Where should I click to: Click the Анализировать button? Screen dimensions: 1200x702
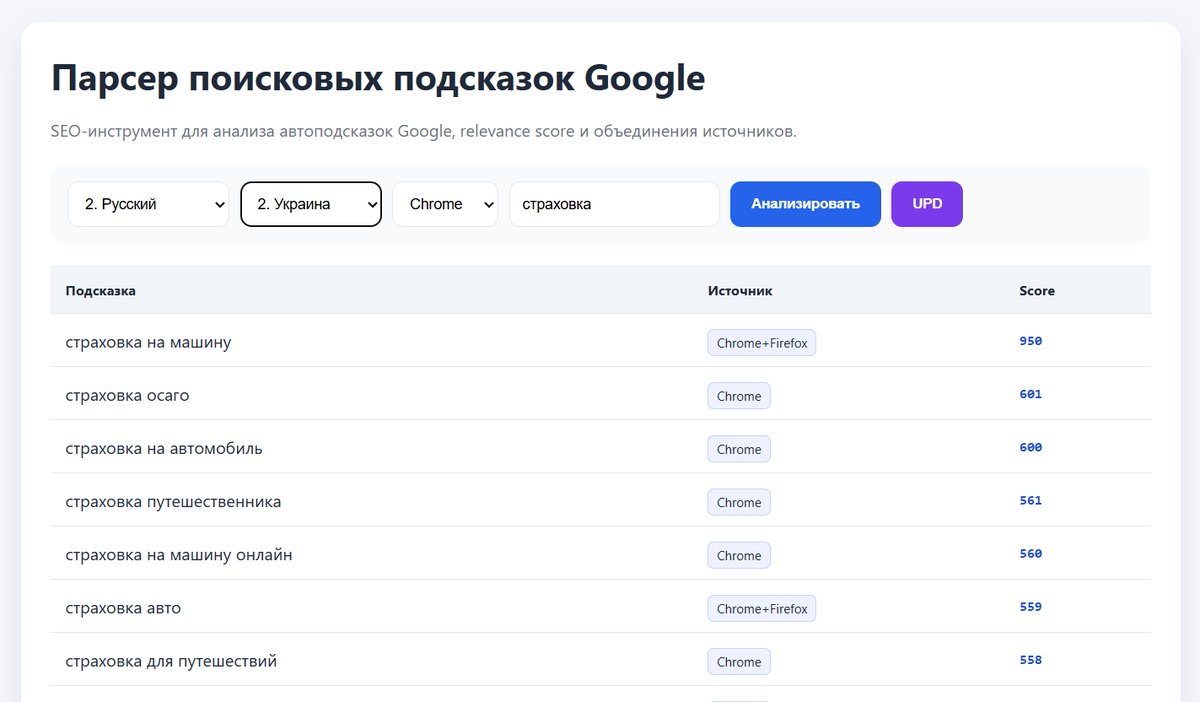pos(805,204)
